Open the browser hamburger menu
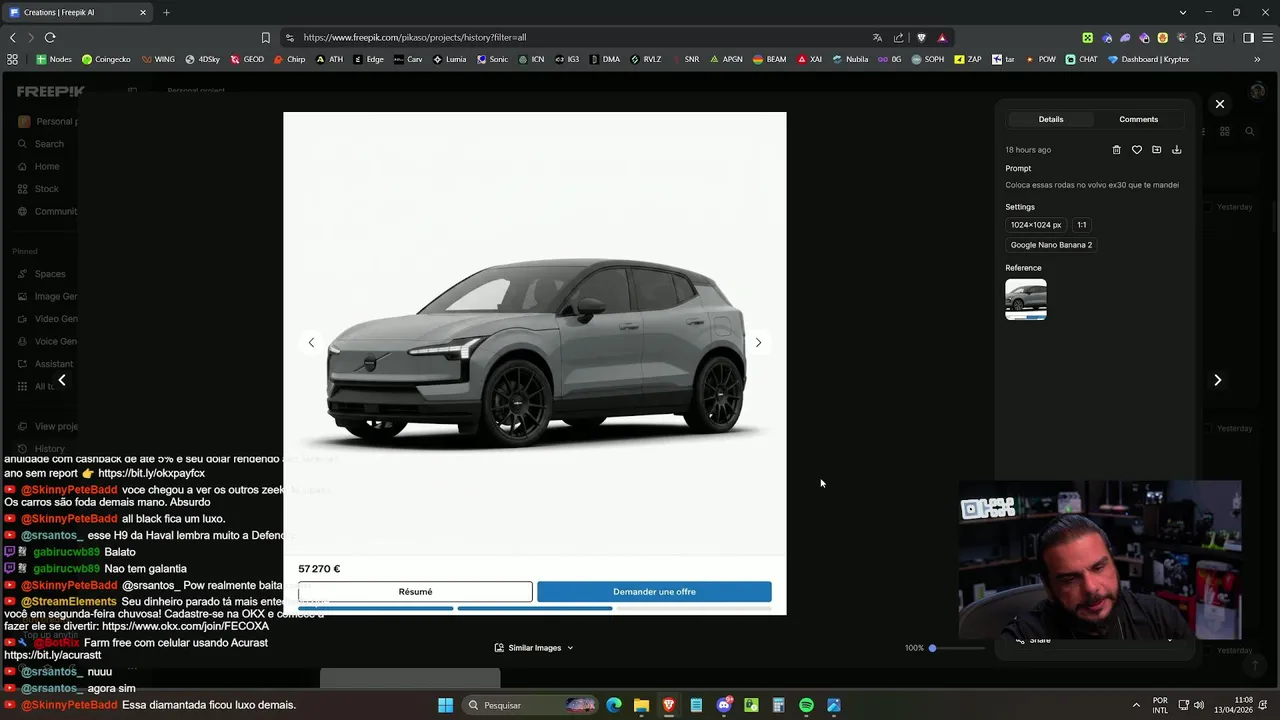 (1267, 37)
